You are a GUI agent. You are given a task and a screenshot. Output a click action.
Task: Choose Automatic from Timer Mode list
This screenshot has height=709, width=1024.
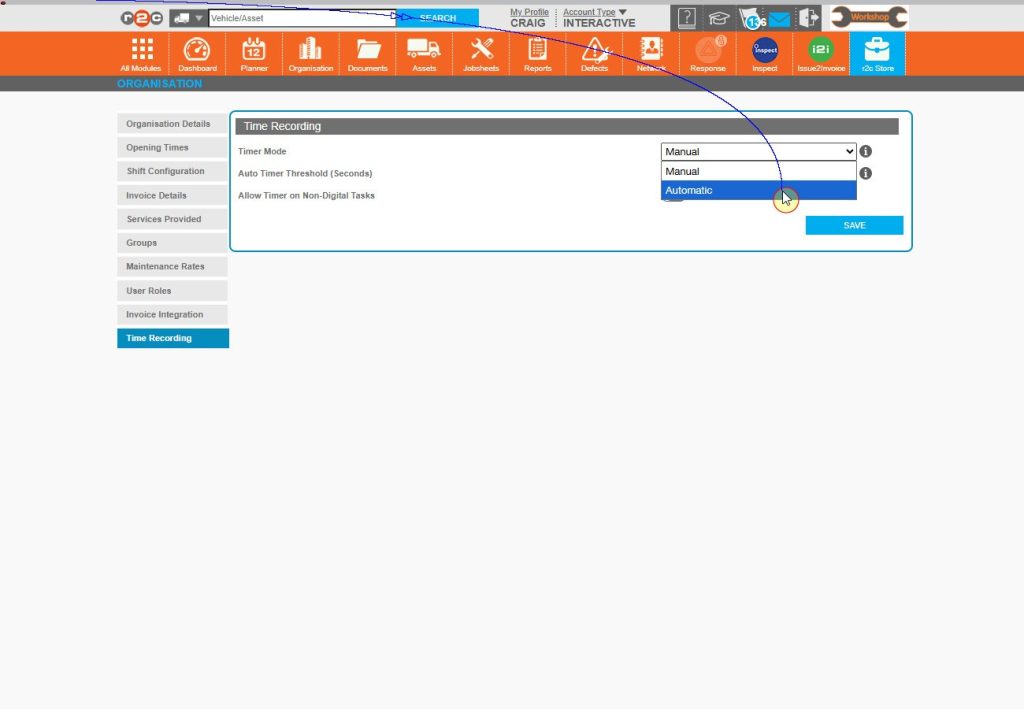pos(758,190)
